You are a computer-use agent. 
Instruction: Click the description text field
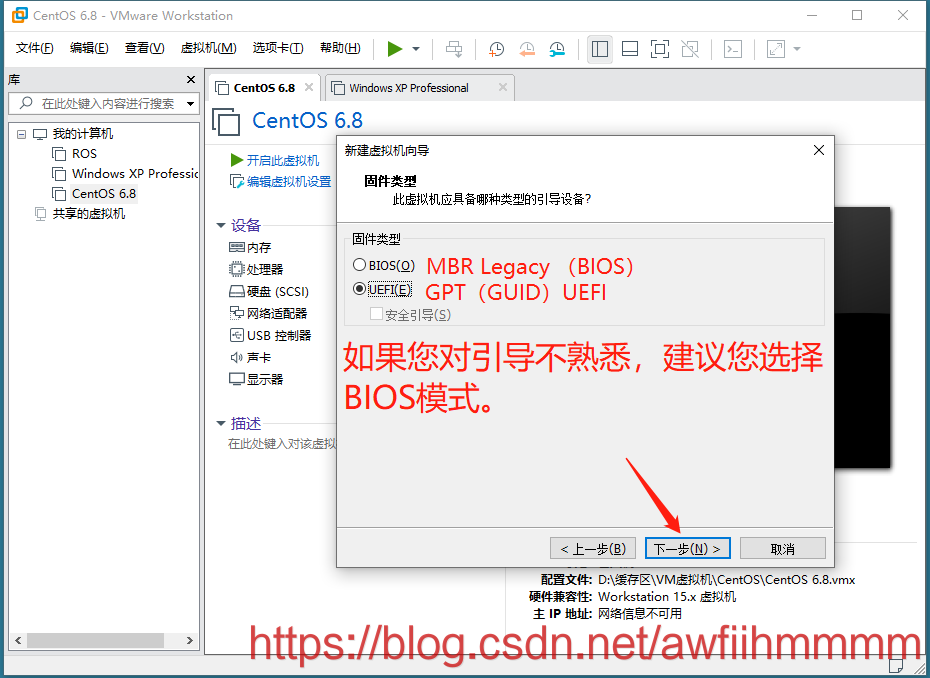[x=282, y=444]
